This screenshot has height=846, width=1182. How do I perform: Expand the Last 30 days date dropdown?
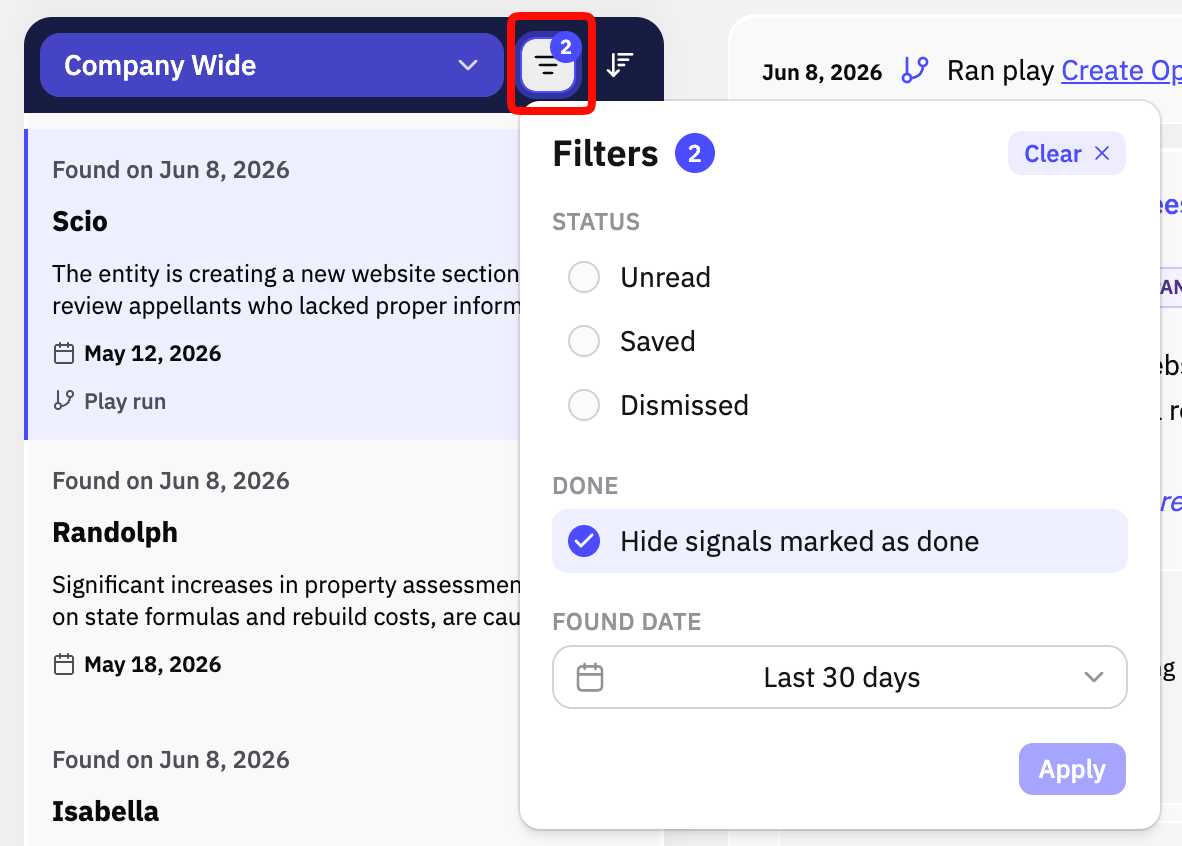point(840,677)
